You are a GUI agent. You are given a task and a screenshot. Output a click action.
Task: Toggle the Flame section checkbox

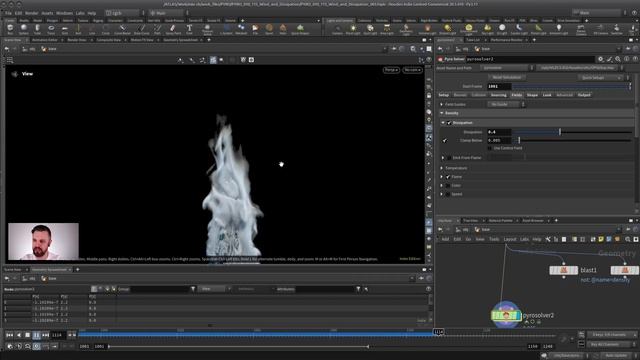point(448,177)
